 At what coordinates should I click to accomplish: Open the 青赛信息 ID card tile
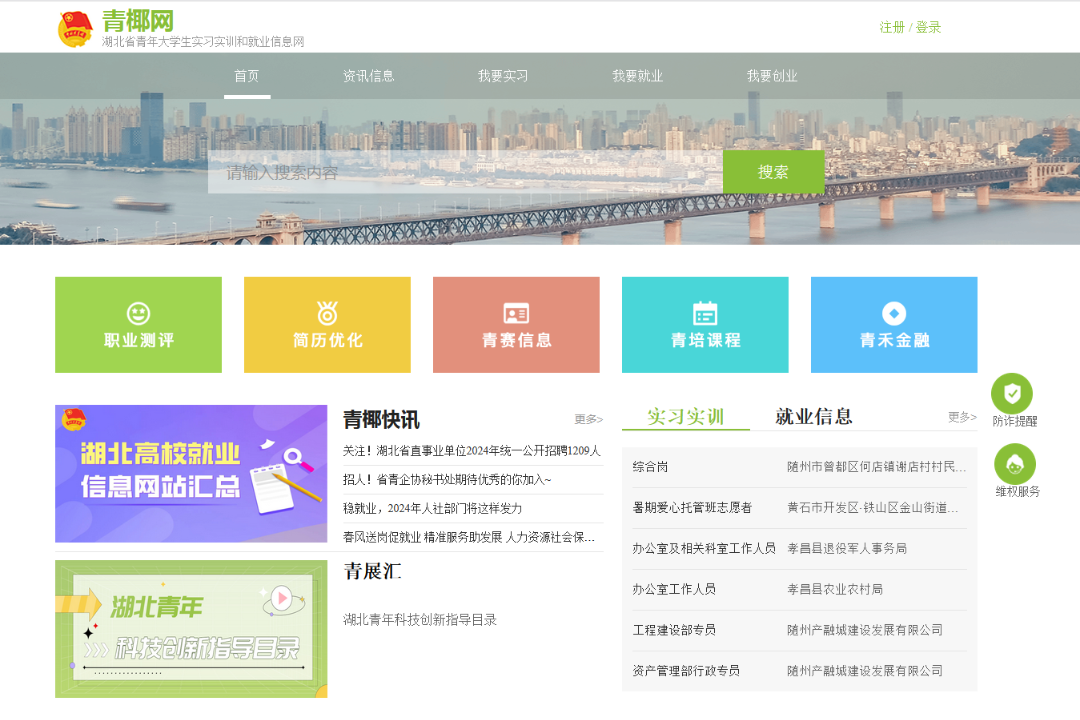[516, 325]
